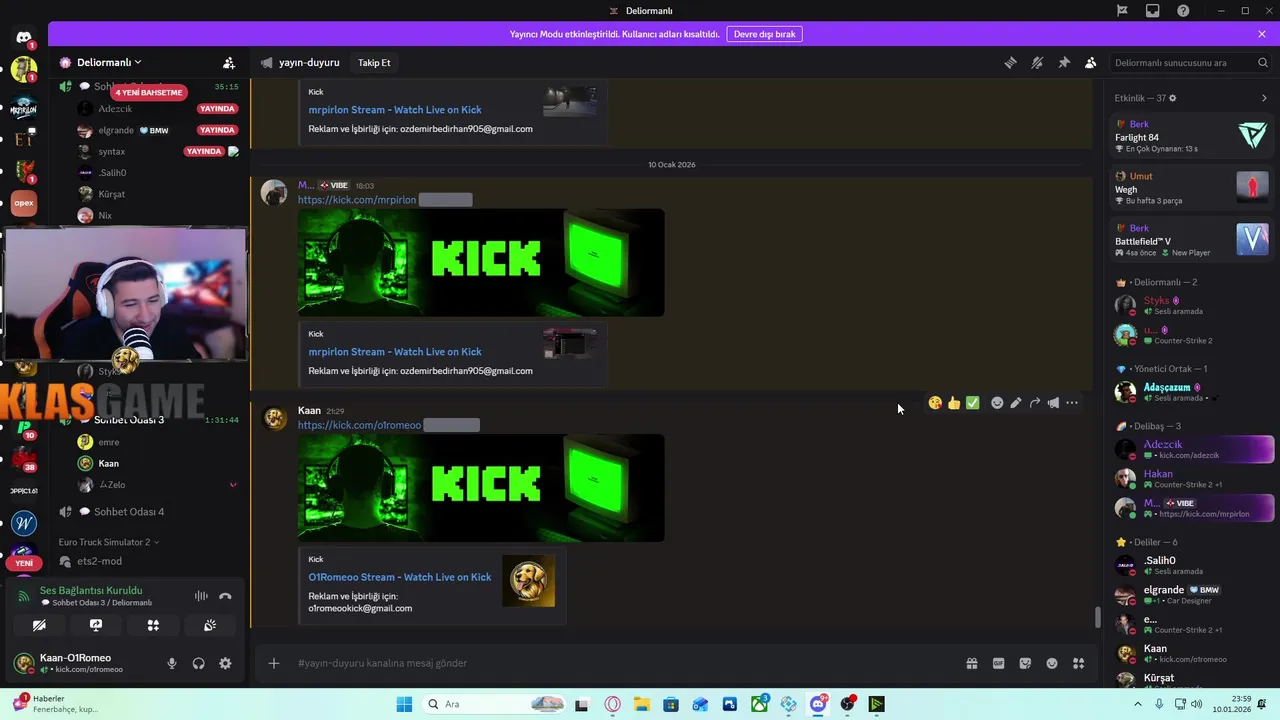Deafen using the headphones icon
The image size is (1280, 720).
coord(199,663)
